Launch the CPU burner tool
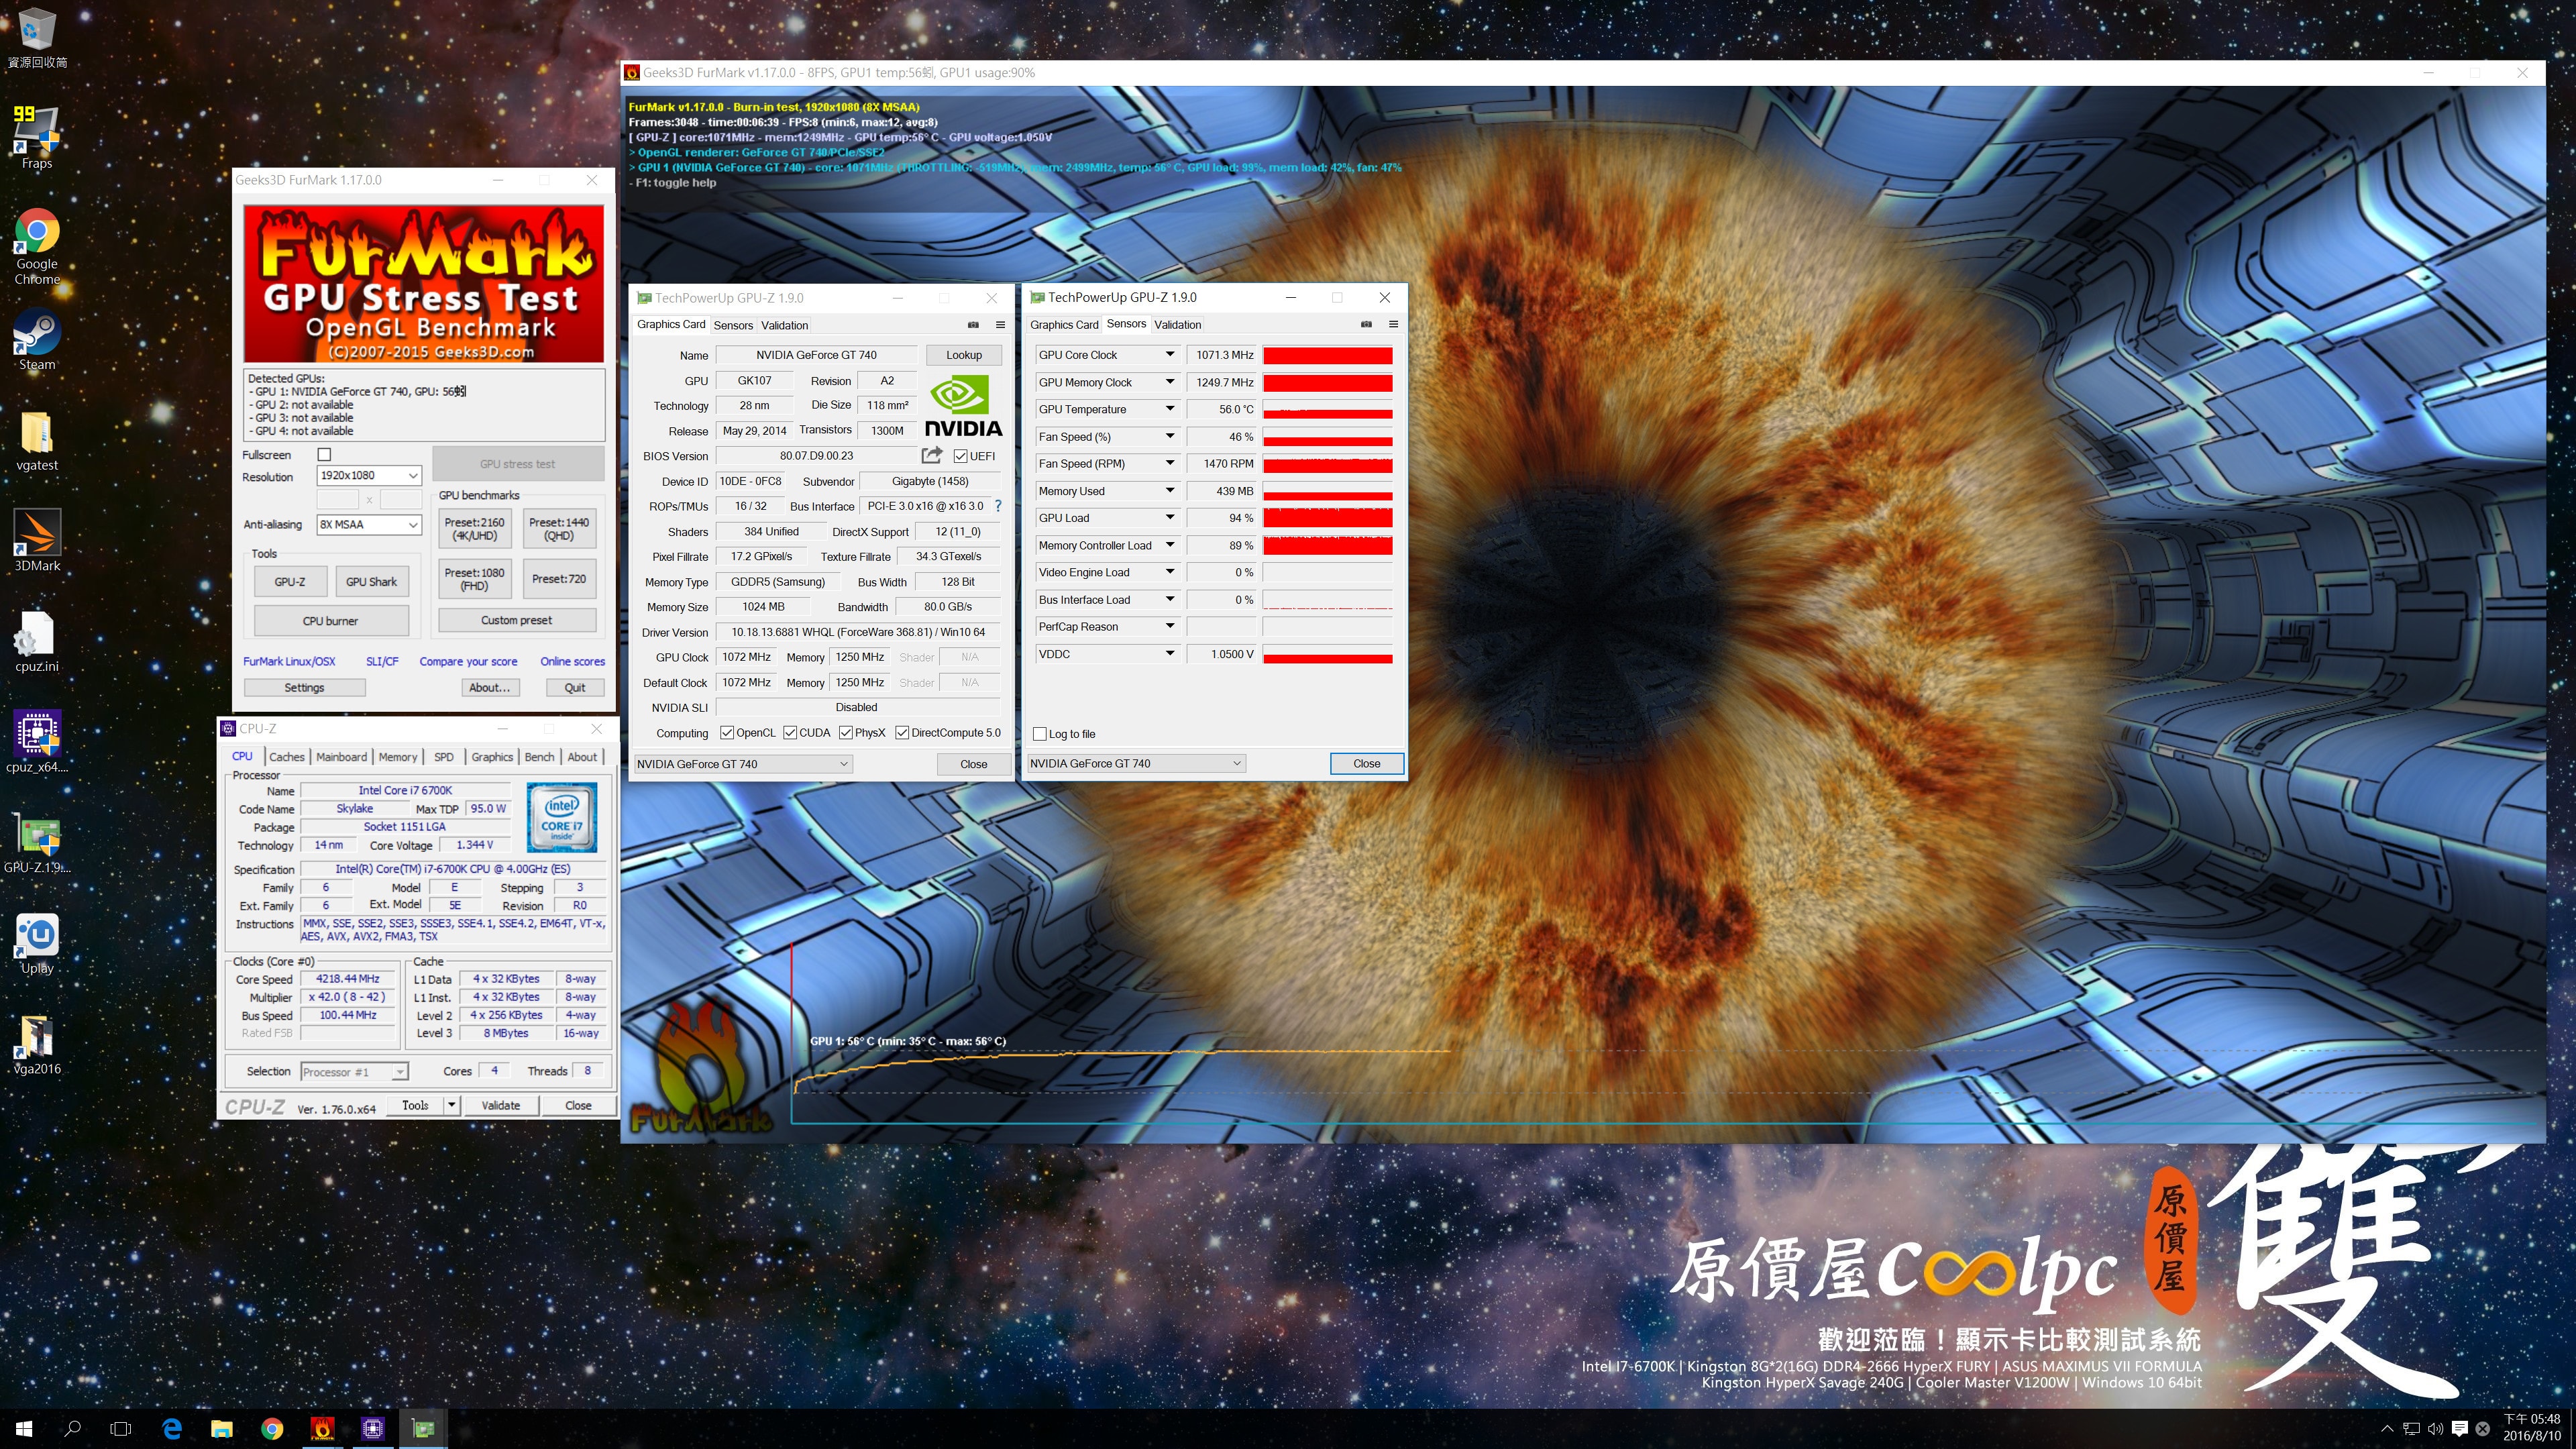This screenshot has width=2576, height=1449. click(x=331, y=621)
